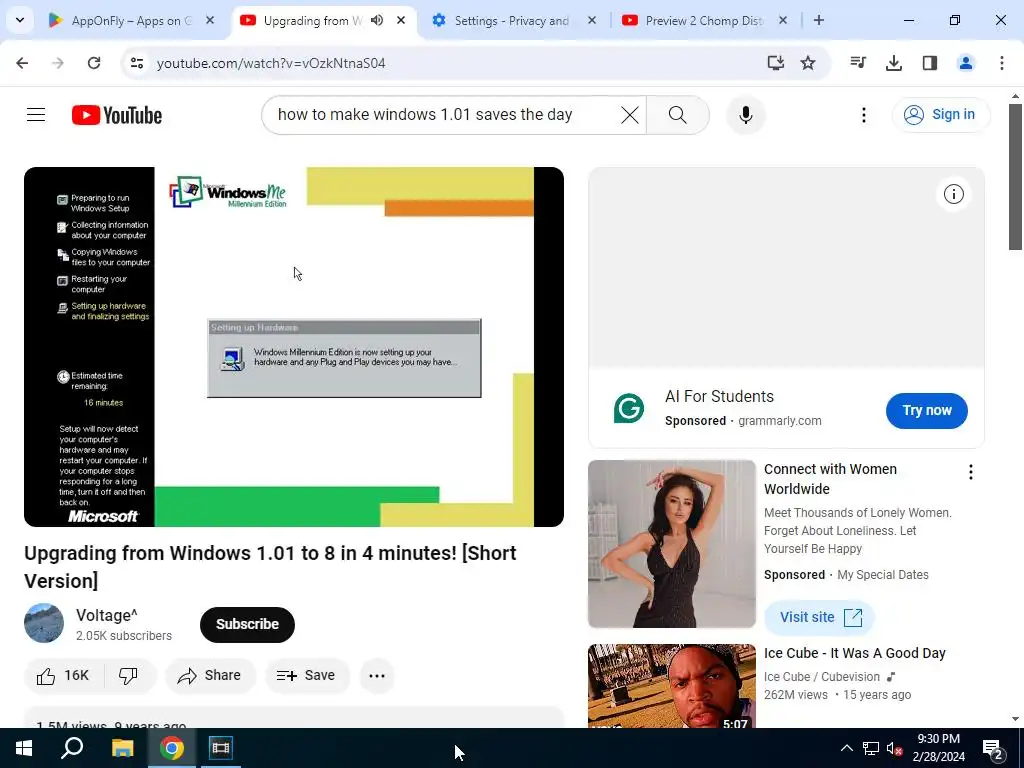Open the Voltage^ channel name
This screenshot has height=768, width=1024.
[x=106, y=615]
